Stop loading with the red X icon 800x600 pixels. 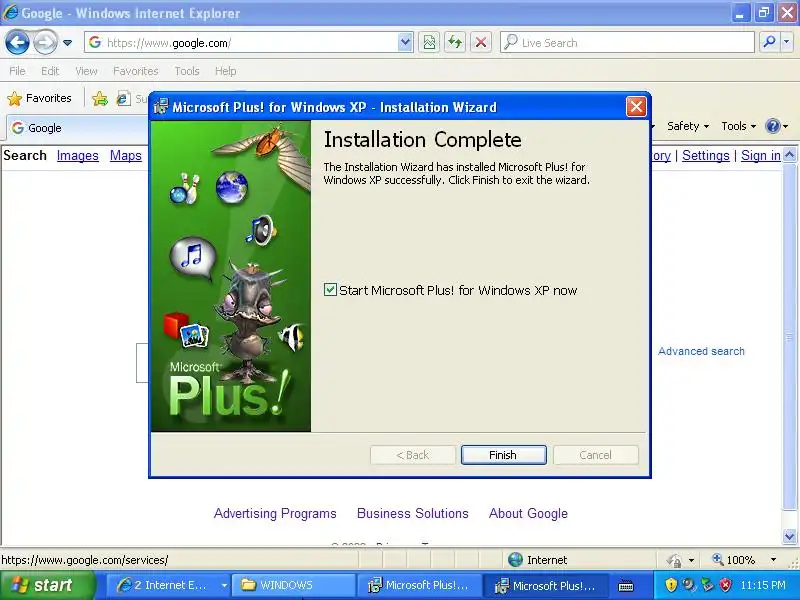point(480,43)
